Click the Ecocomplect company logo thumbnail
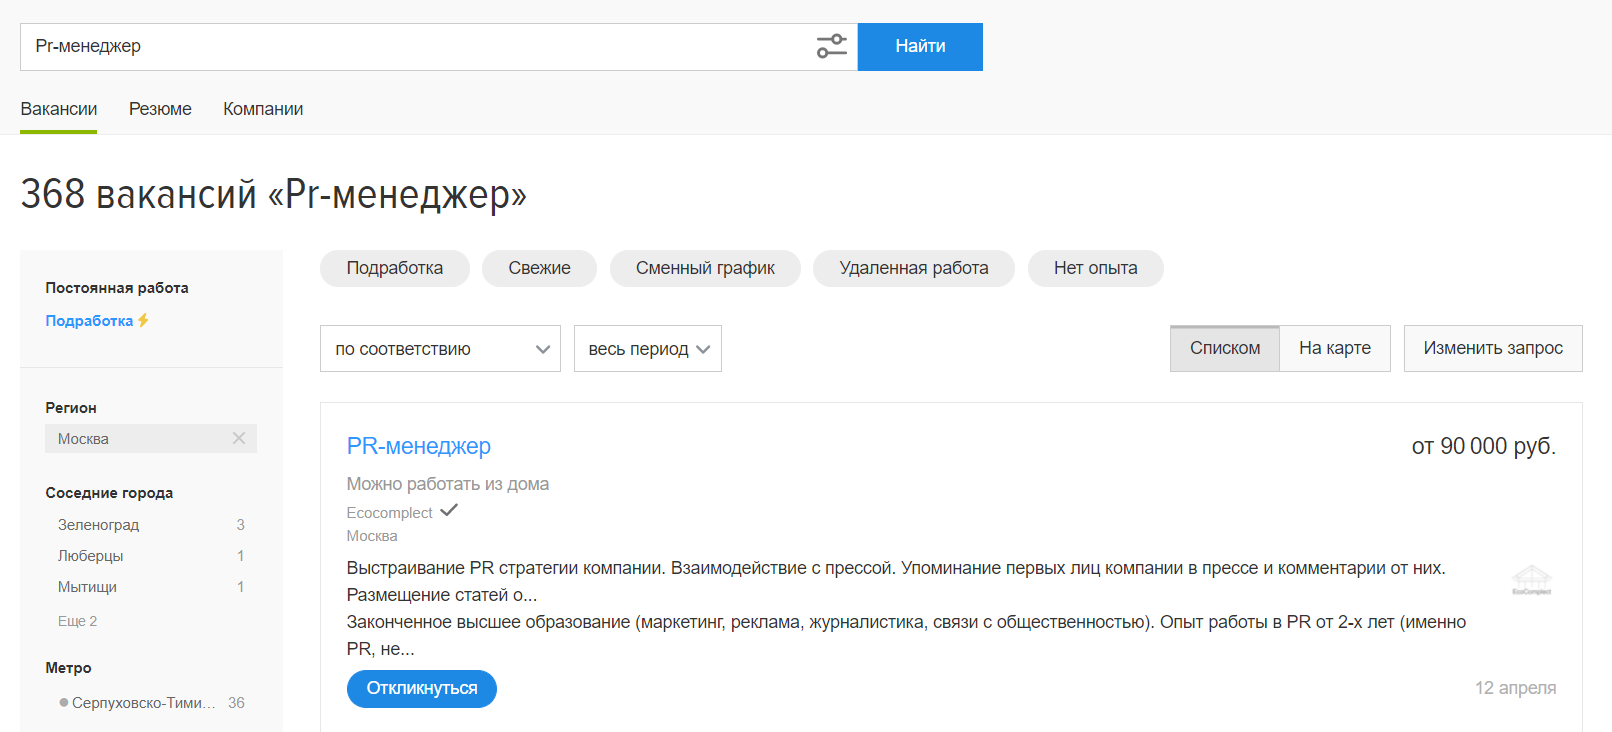The height and width of the screenshot is (732, 1612). [x=1531, y=580]
